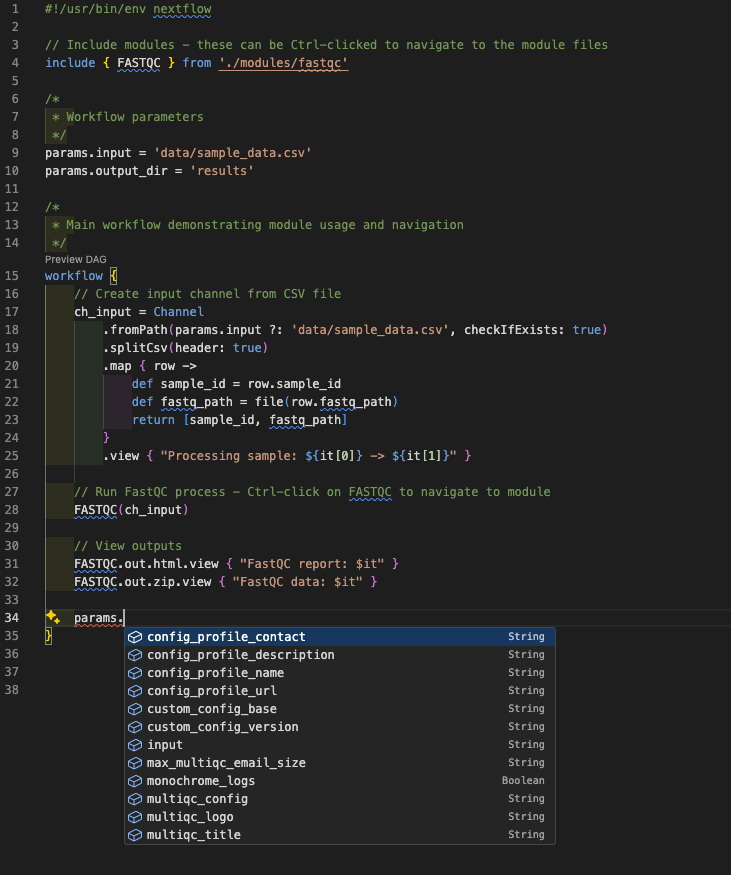Click 'checkIfExists' on line 18

pos(511,330)
